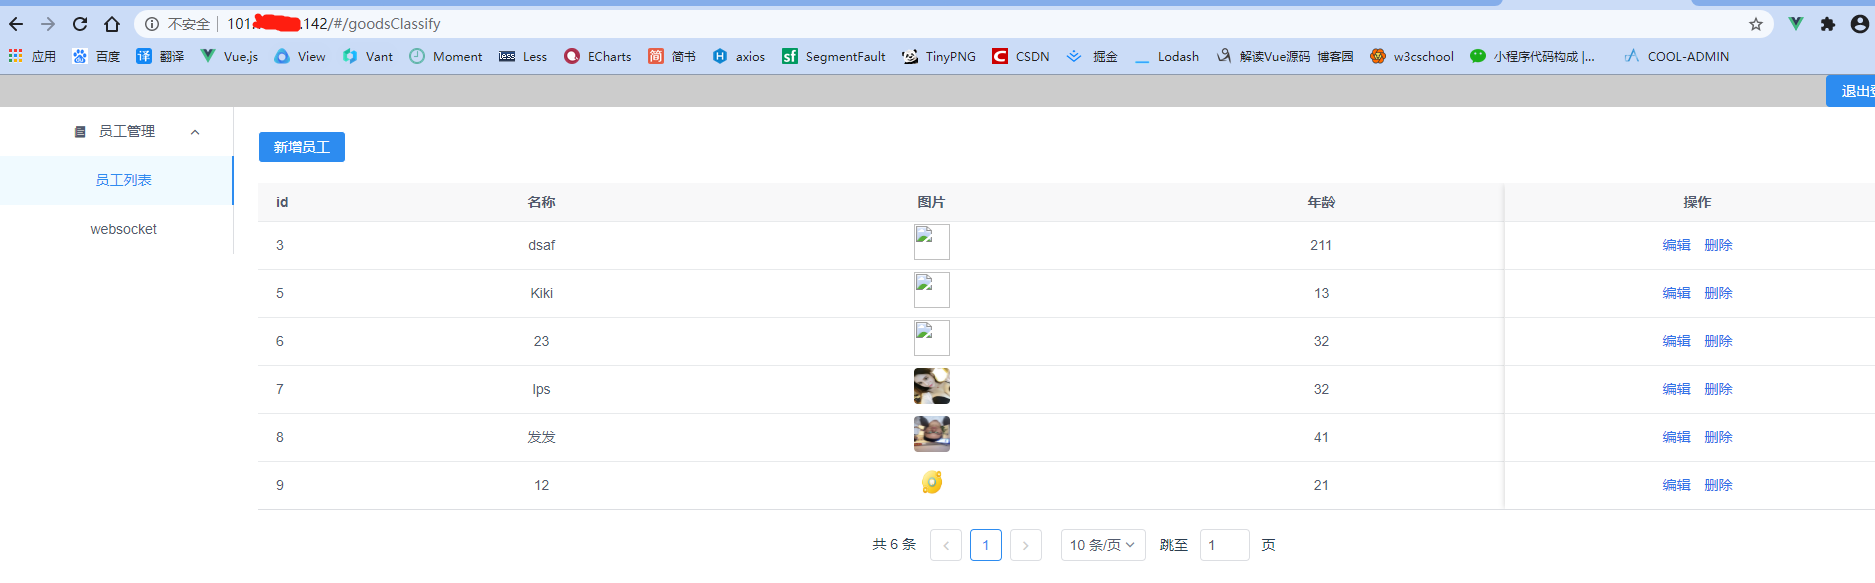
Task: Open the 掘金 bookmark
Action: tap(1092, 56)
